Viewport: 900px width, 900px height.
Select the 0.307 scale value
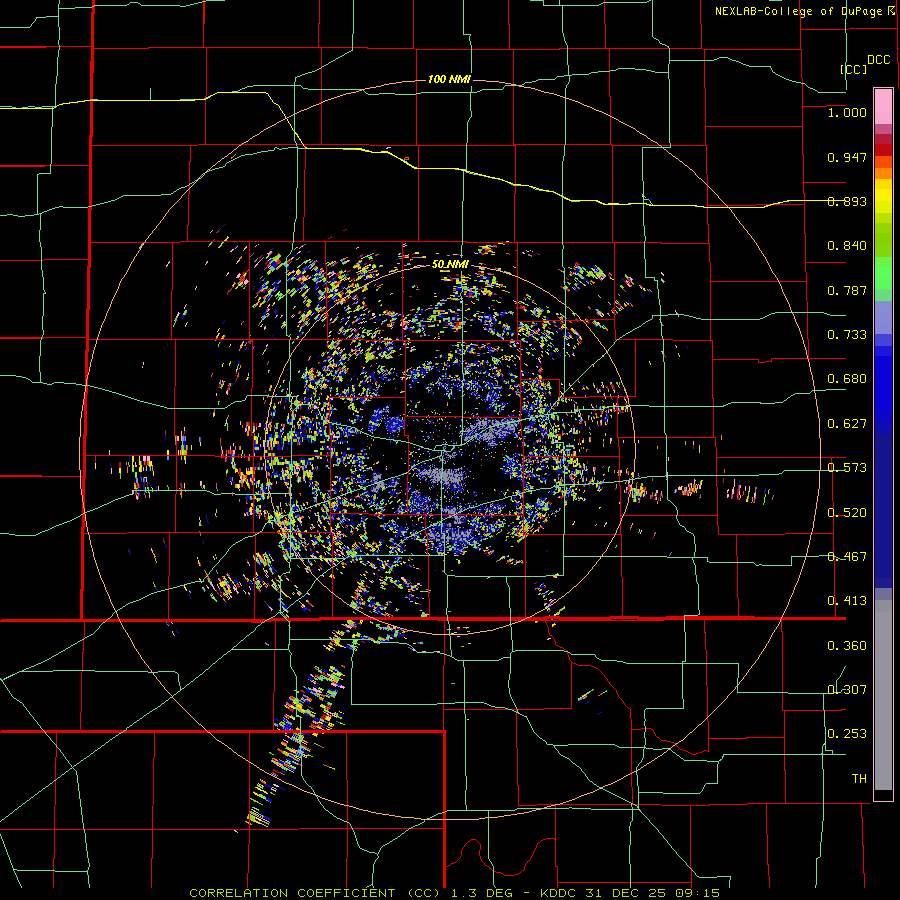pyautogui.click(x=847, y=690)
